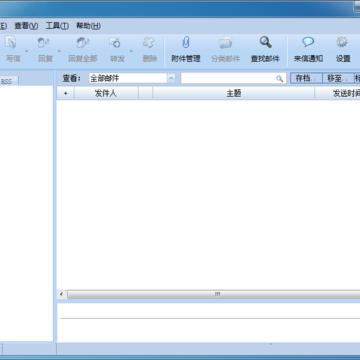
Task: Click the magnifier icon in search box
Action: point(279,79)
